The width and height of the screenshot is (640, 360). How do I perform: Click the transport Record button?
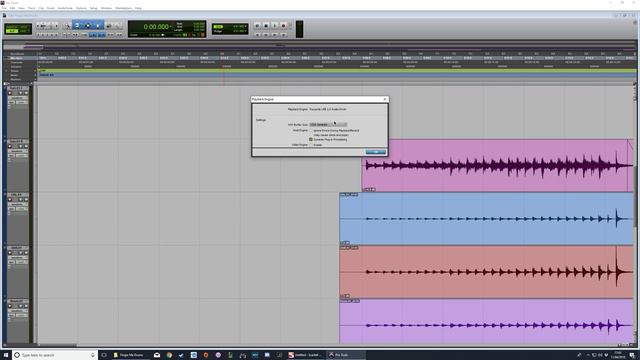[x=284, y=25]
